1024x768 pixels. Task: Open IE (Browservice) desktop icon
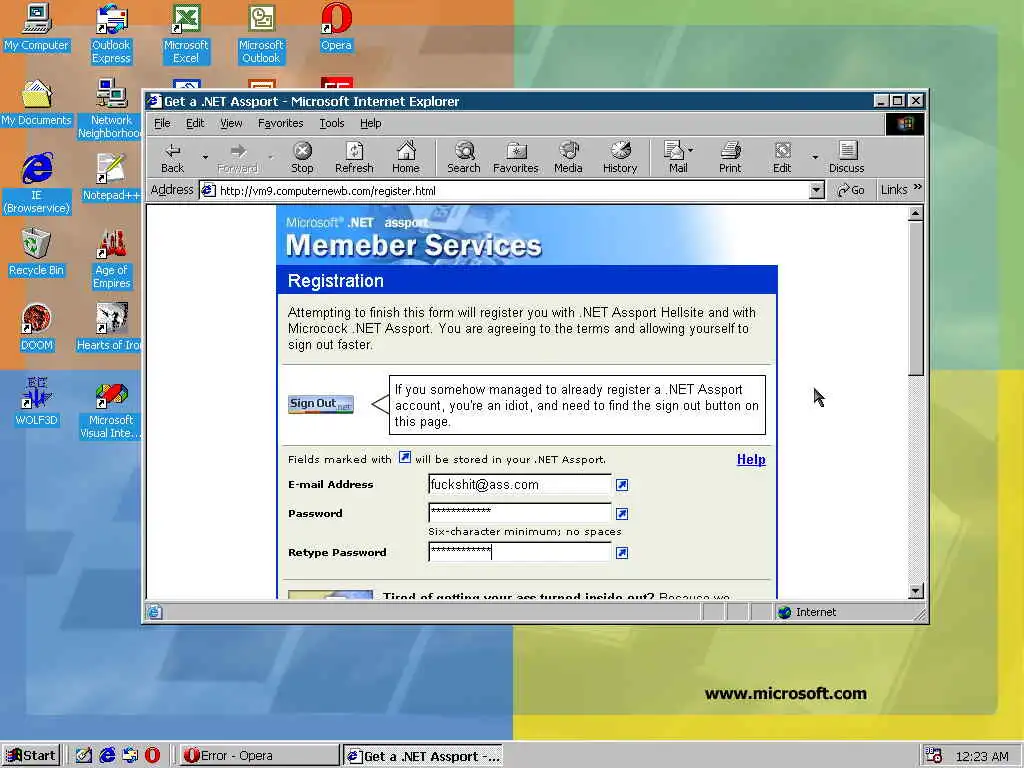[37, 184]
